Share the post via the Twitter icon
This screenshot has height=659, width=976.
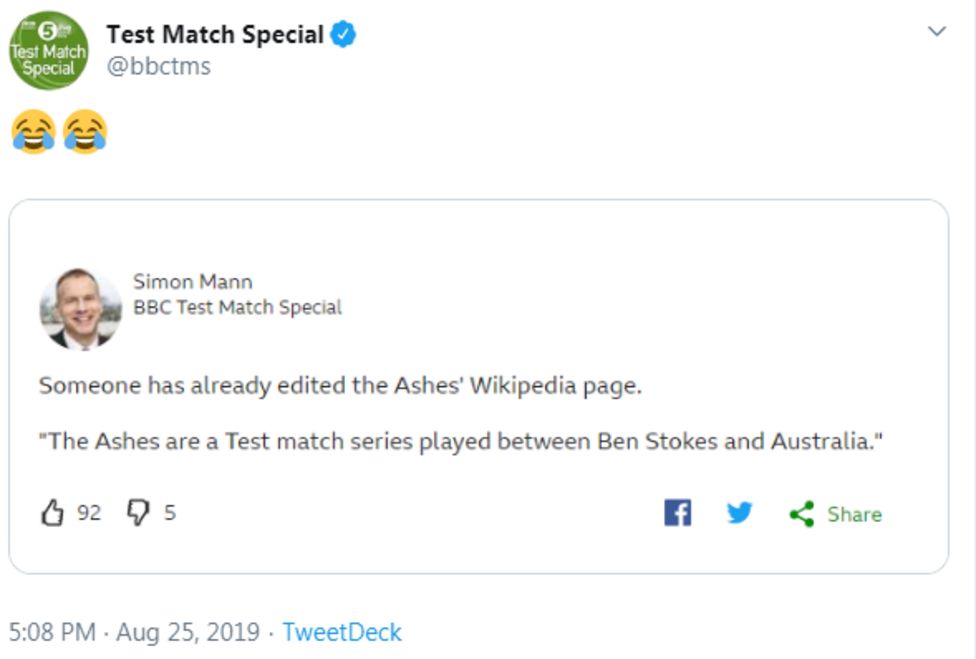[x=740, y=513]
